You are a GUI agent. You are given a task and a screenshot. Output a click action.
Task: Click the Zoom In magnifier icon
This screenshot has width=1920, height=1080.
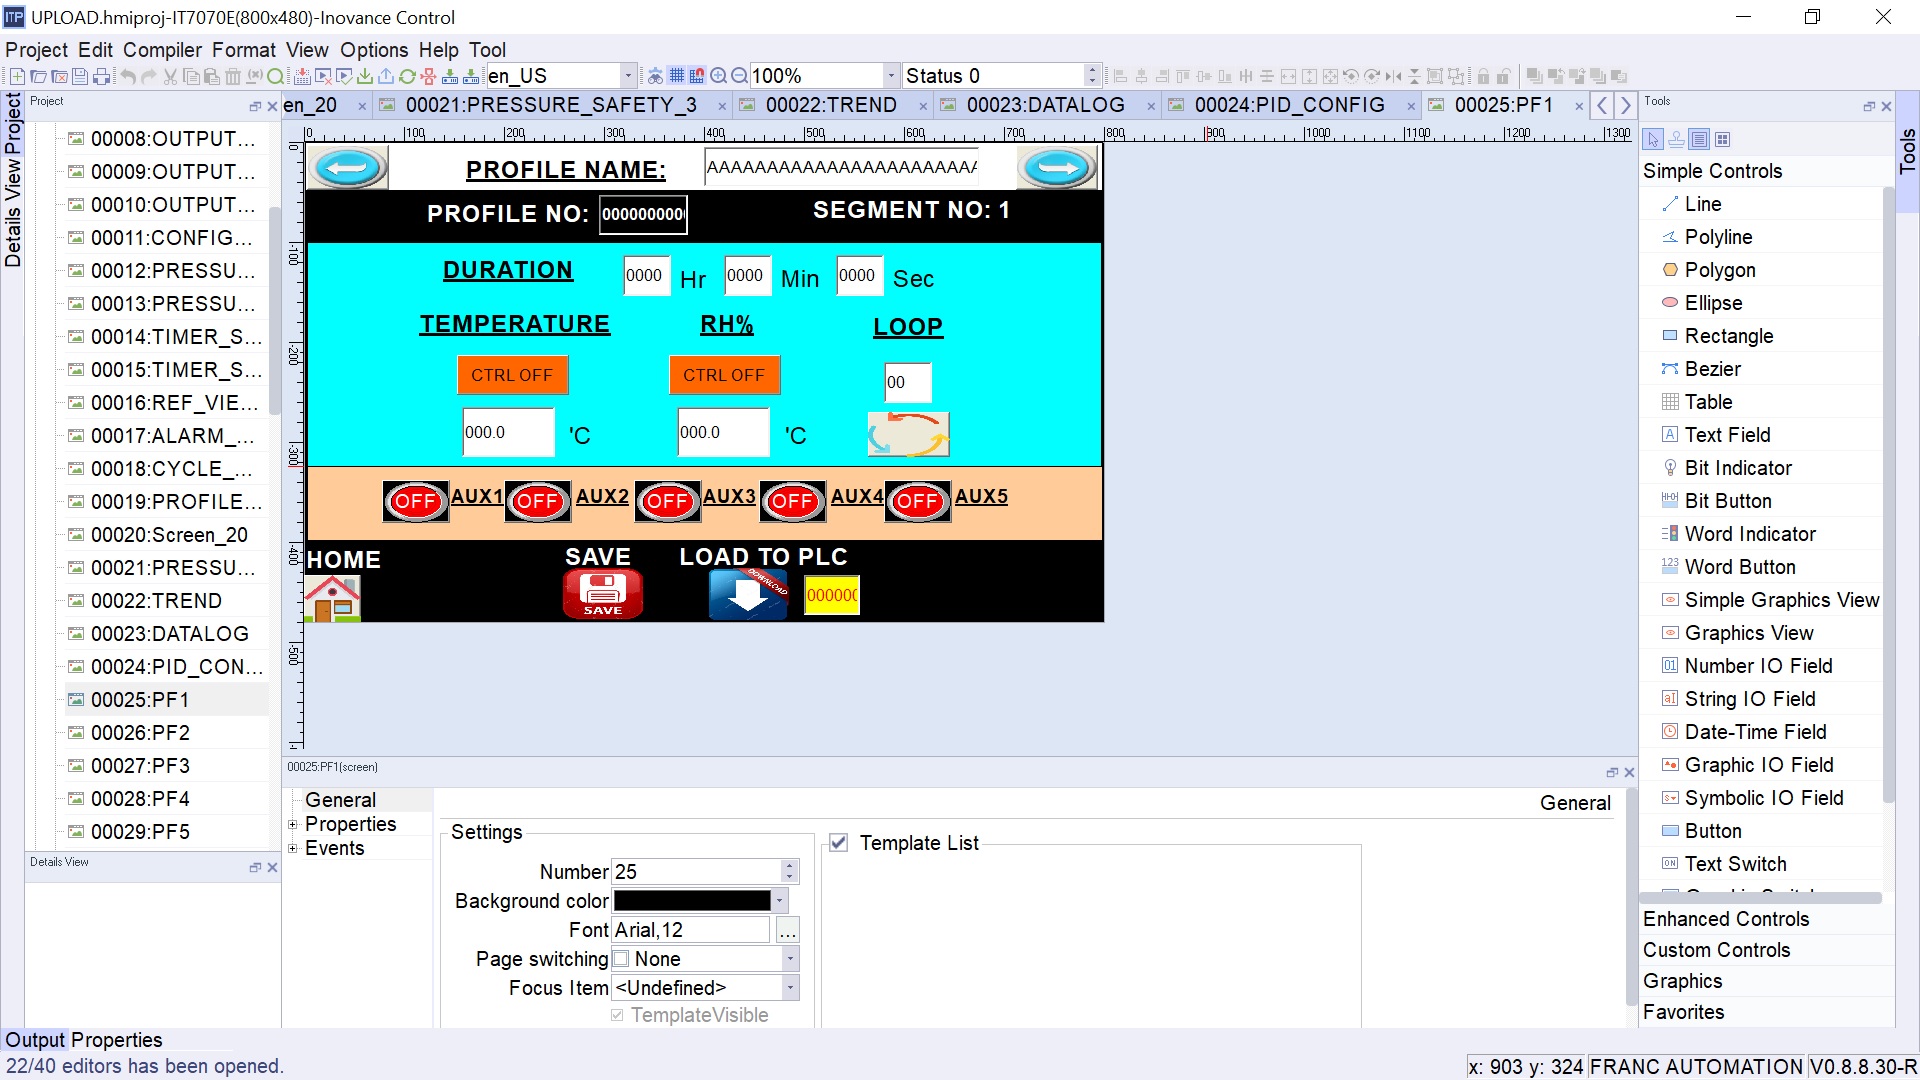point(718,76)
